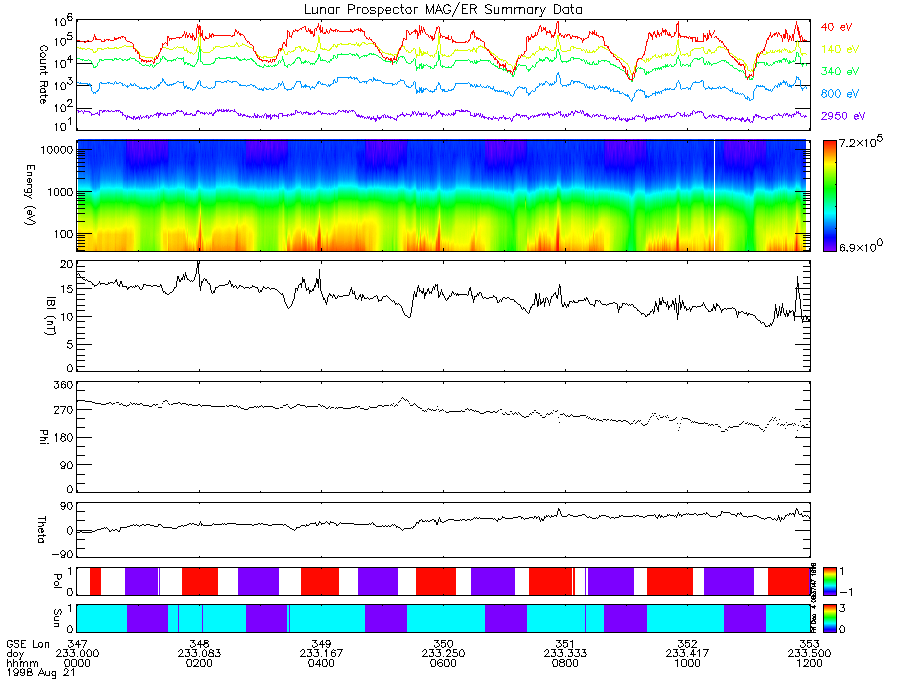Image resolution: width=900 pixels, height=700 pixels.
Task: Click the '0600' time tick label
Action: tap(443, 663)
